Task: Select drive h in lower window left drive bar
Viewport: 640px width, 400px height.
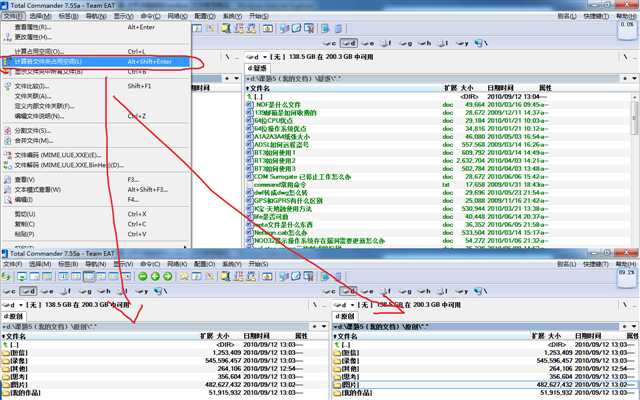Action: [x=104, y=291]
